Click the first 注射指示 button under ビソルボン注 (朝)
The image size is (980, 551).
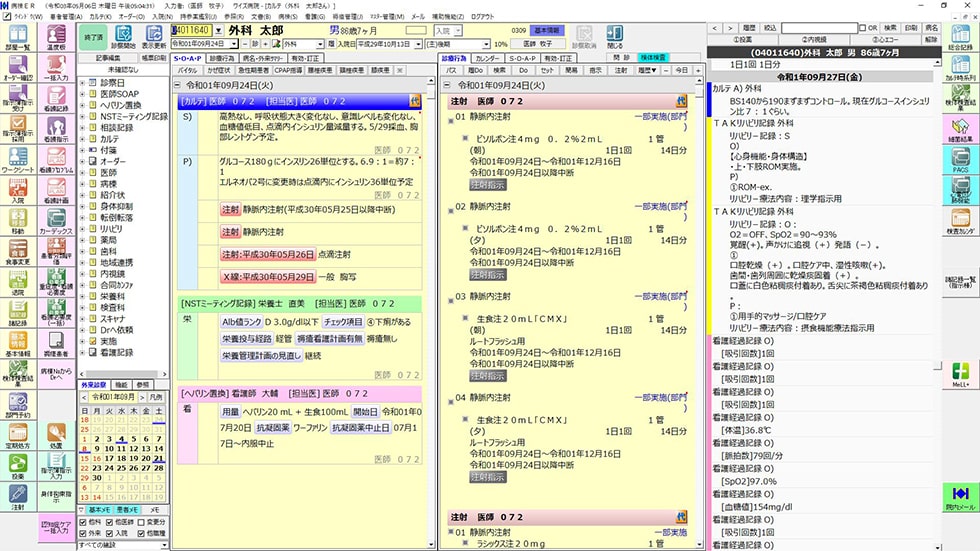tap(488, 185)
